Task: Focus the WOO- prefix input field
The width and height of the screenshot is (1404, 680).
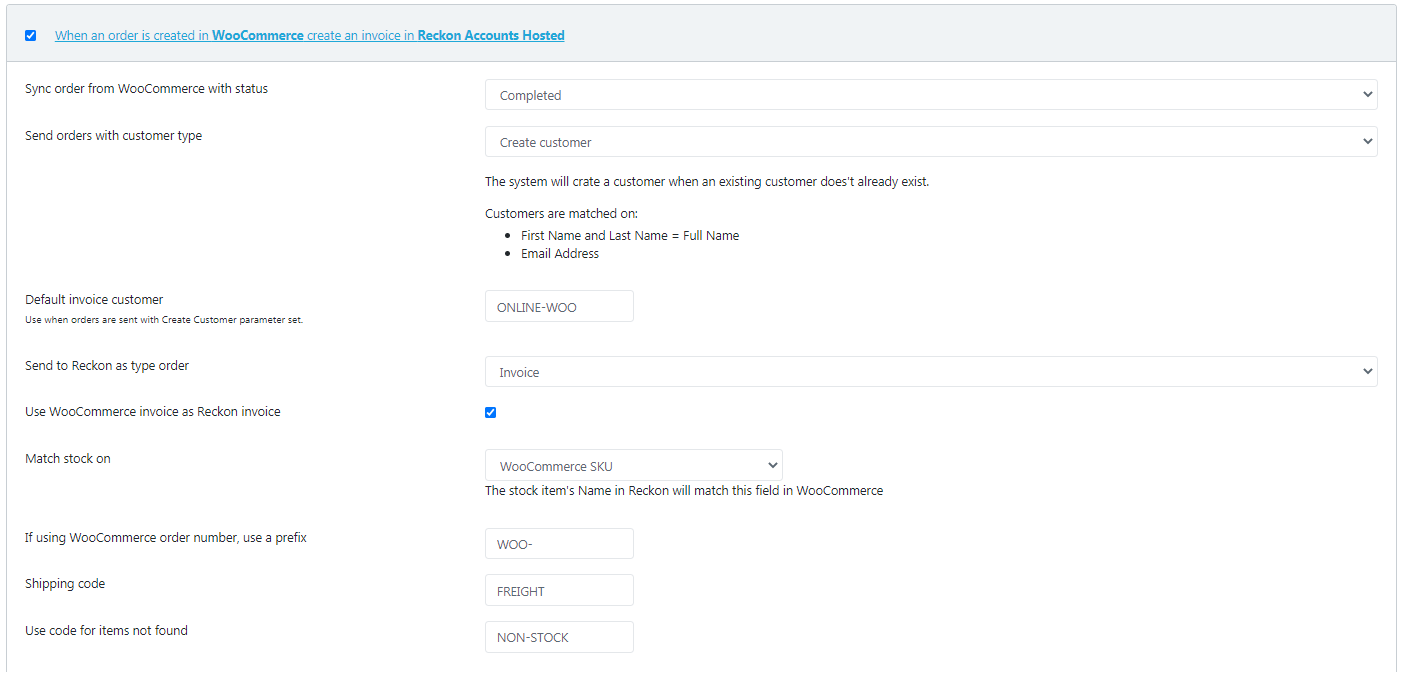Action: tap(559, 544)
